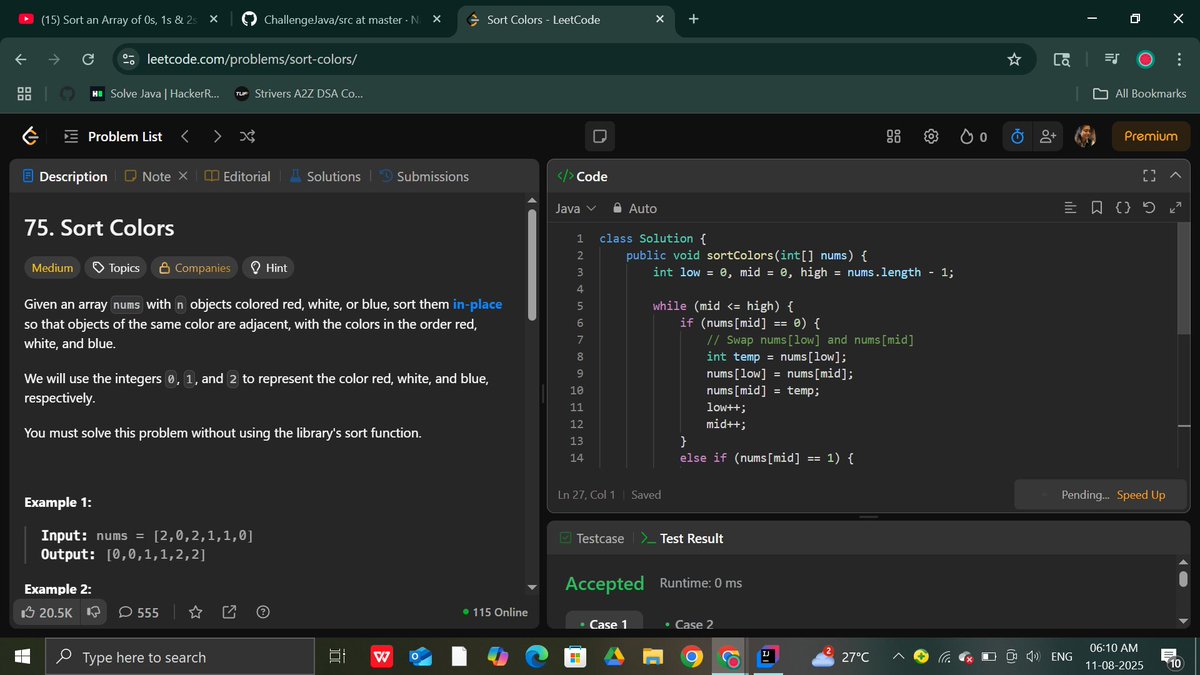Open LeetCode settings gear

(x=931, y=136)
